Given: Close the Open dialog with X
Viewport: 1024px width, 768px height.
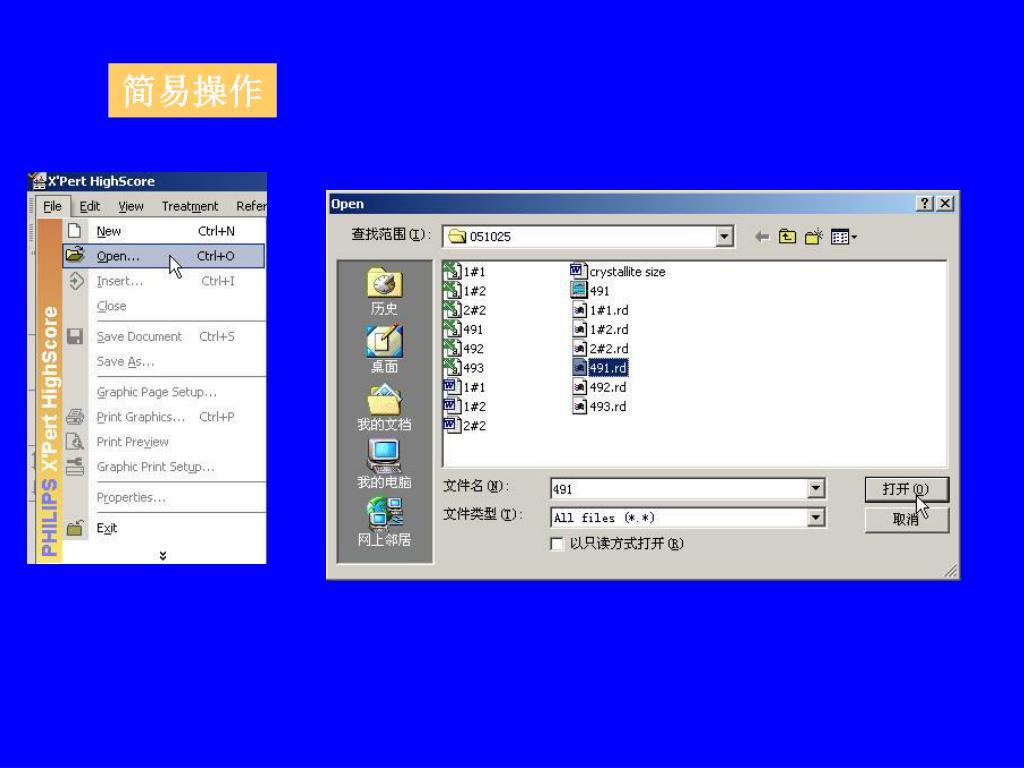Looking at the screenshot, I should tap(945, 203).
